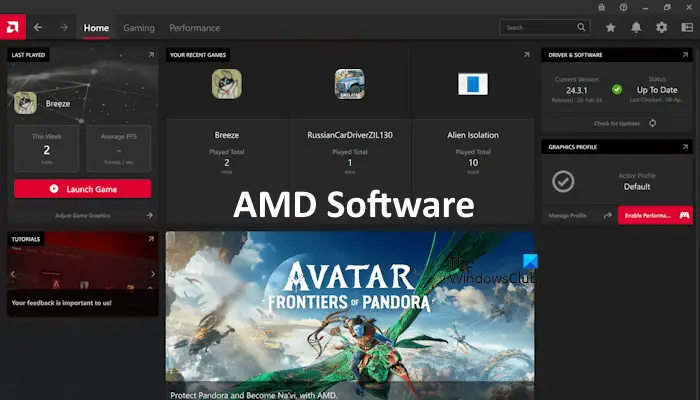Image resolution: width=700 pixels, height=400 pixels.
Task: Focus the Search input field
Action: 545,27
